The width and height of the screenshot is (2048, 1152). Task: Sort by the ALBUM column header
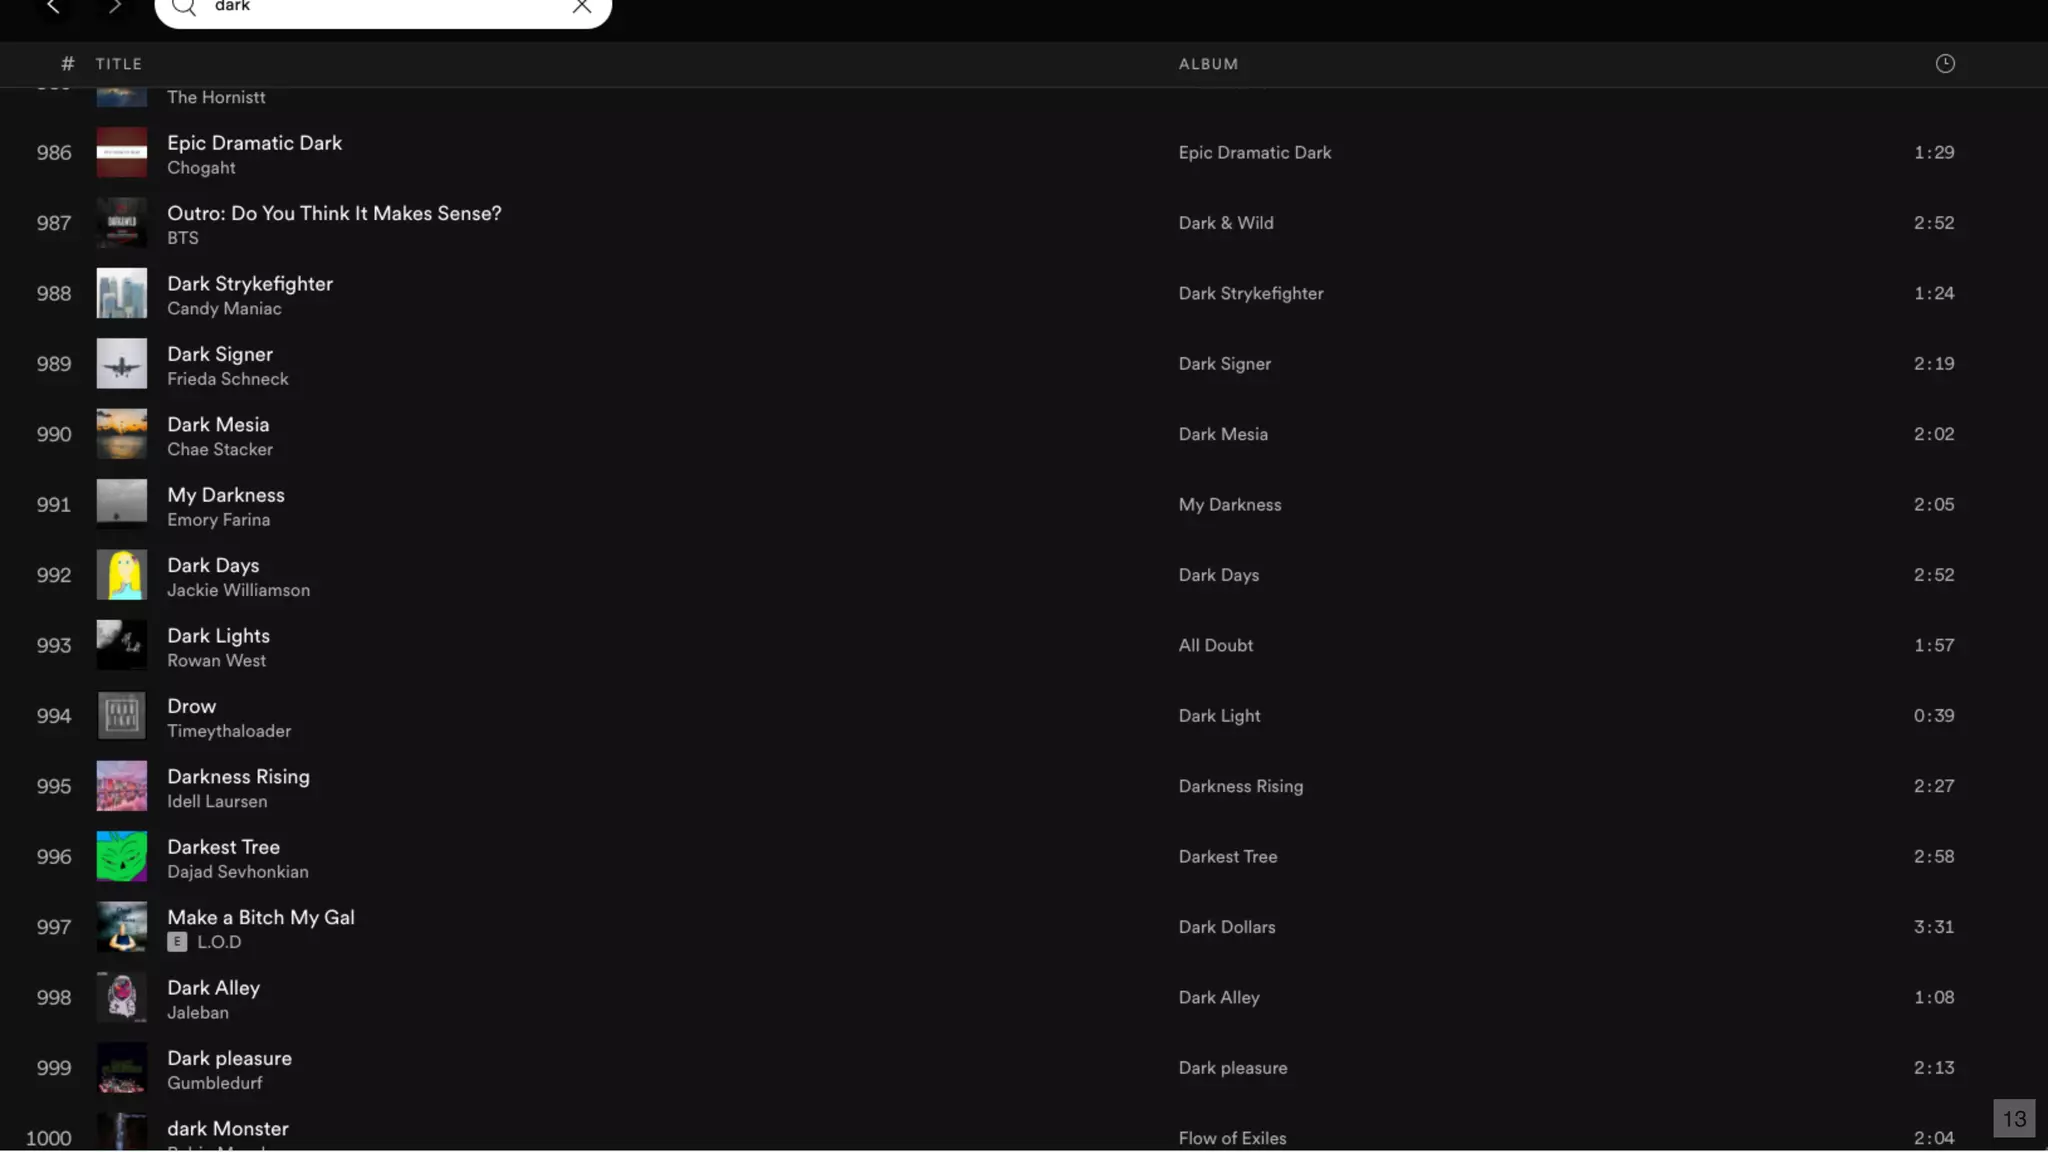1208,64
